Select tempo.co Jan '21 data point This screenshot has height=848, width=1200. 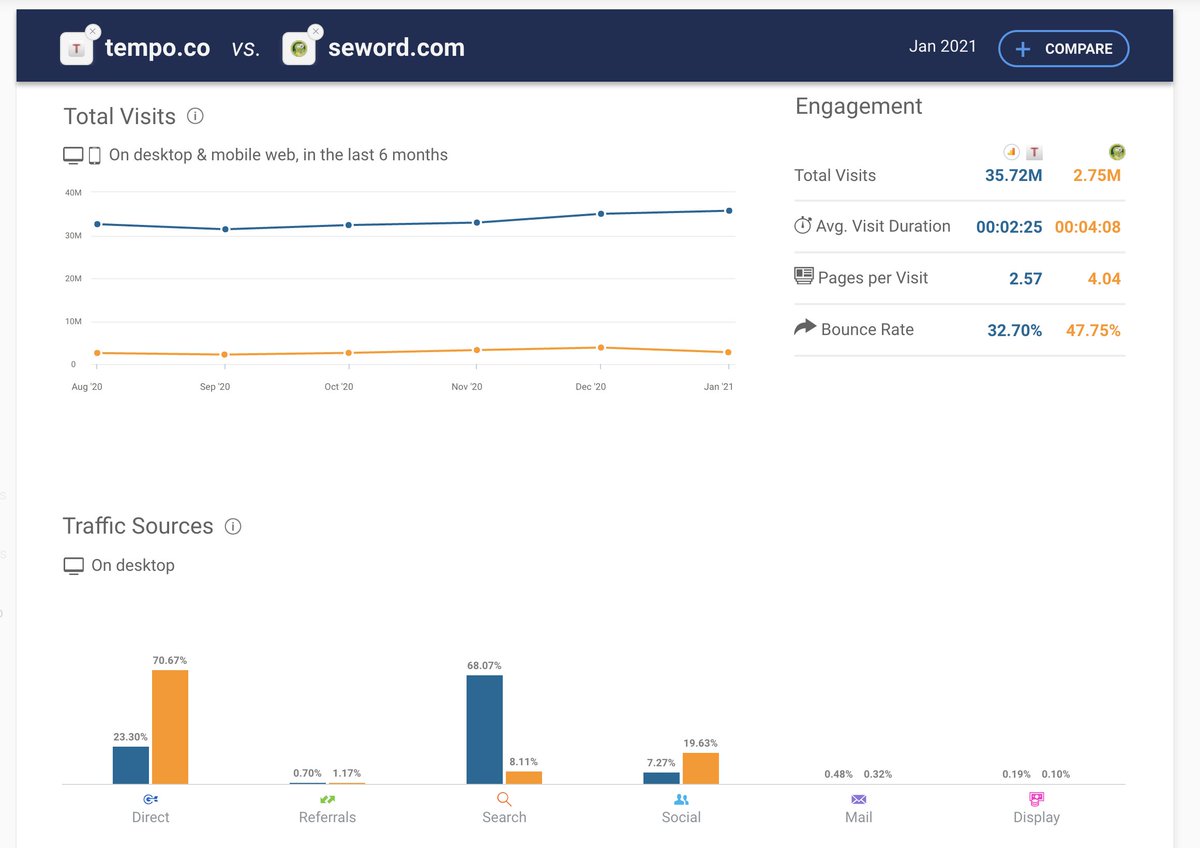(x=729, y=210)
